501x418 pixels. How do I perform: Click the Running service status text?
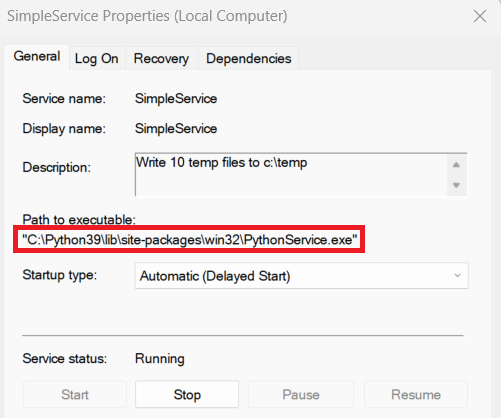click(x=160, y=359)
